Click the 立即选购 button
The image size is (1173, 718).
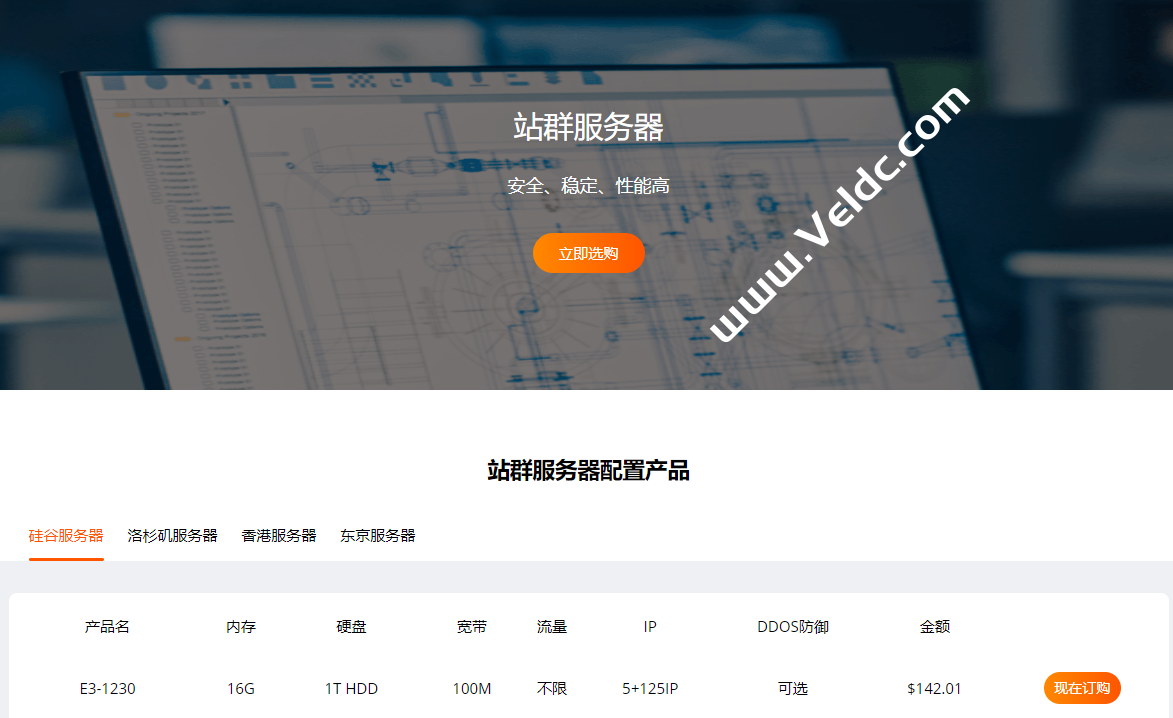pyautogui.click(x=588, y=253)
